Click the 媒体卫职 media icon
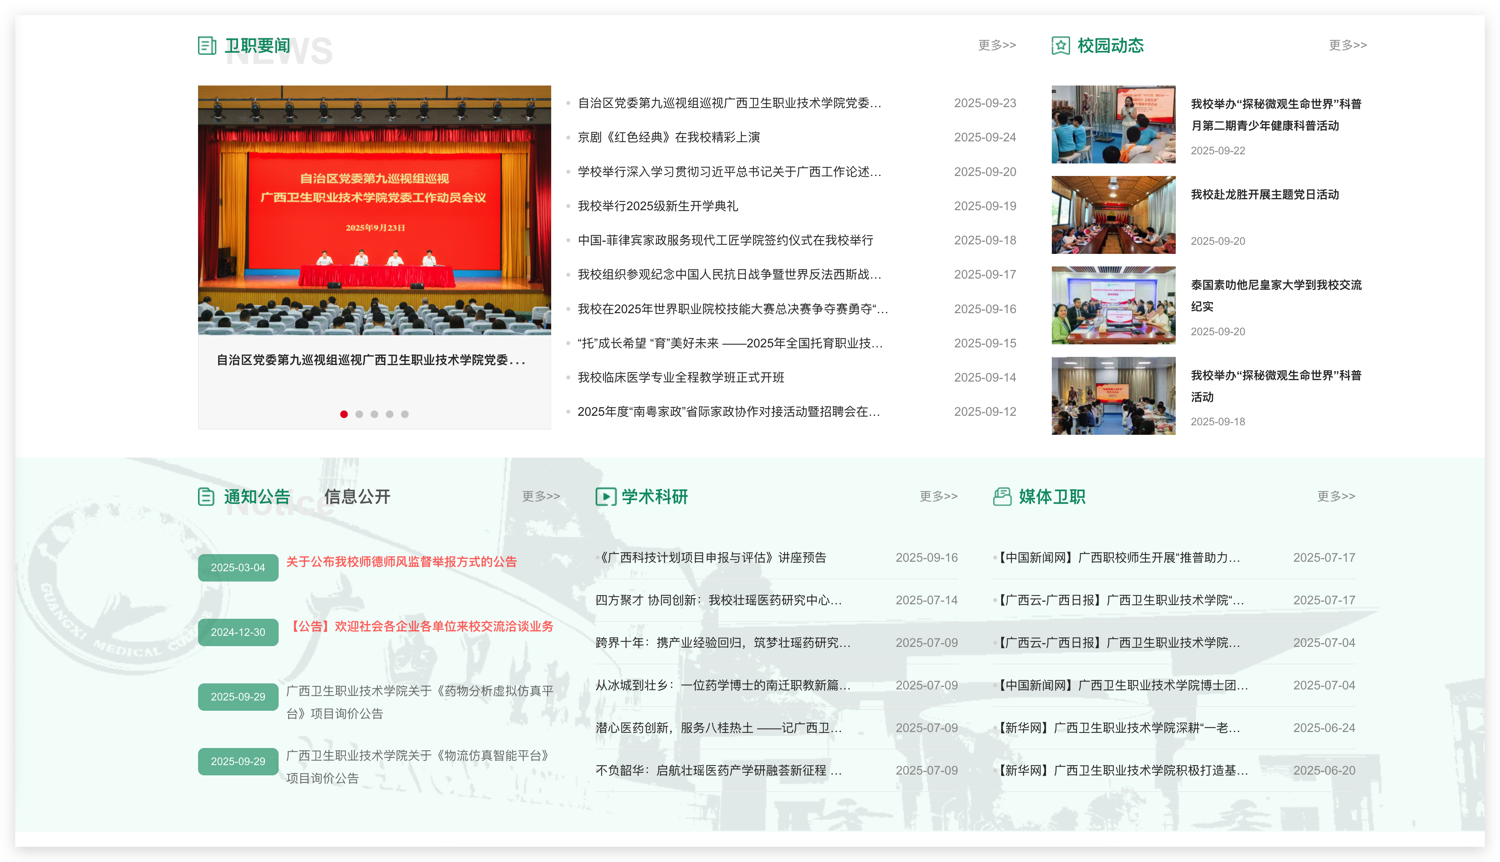The width and height of the screenshot is (1500, 862). [x=1002, y=497]
